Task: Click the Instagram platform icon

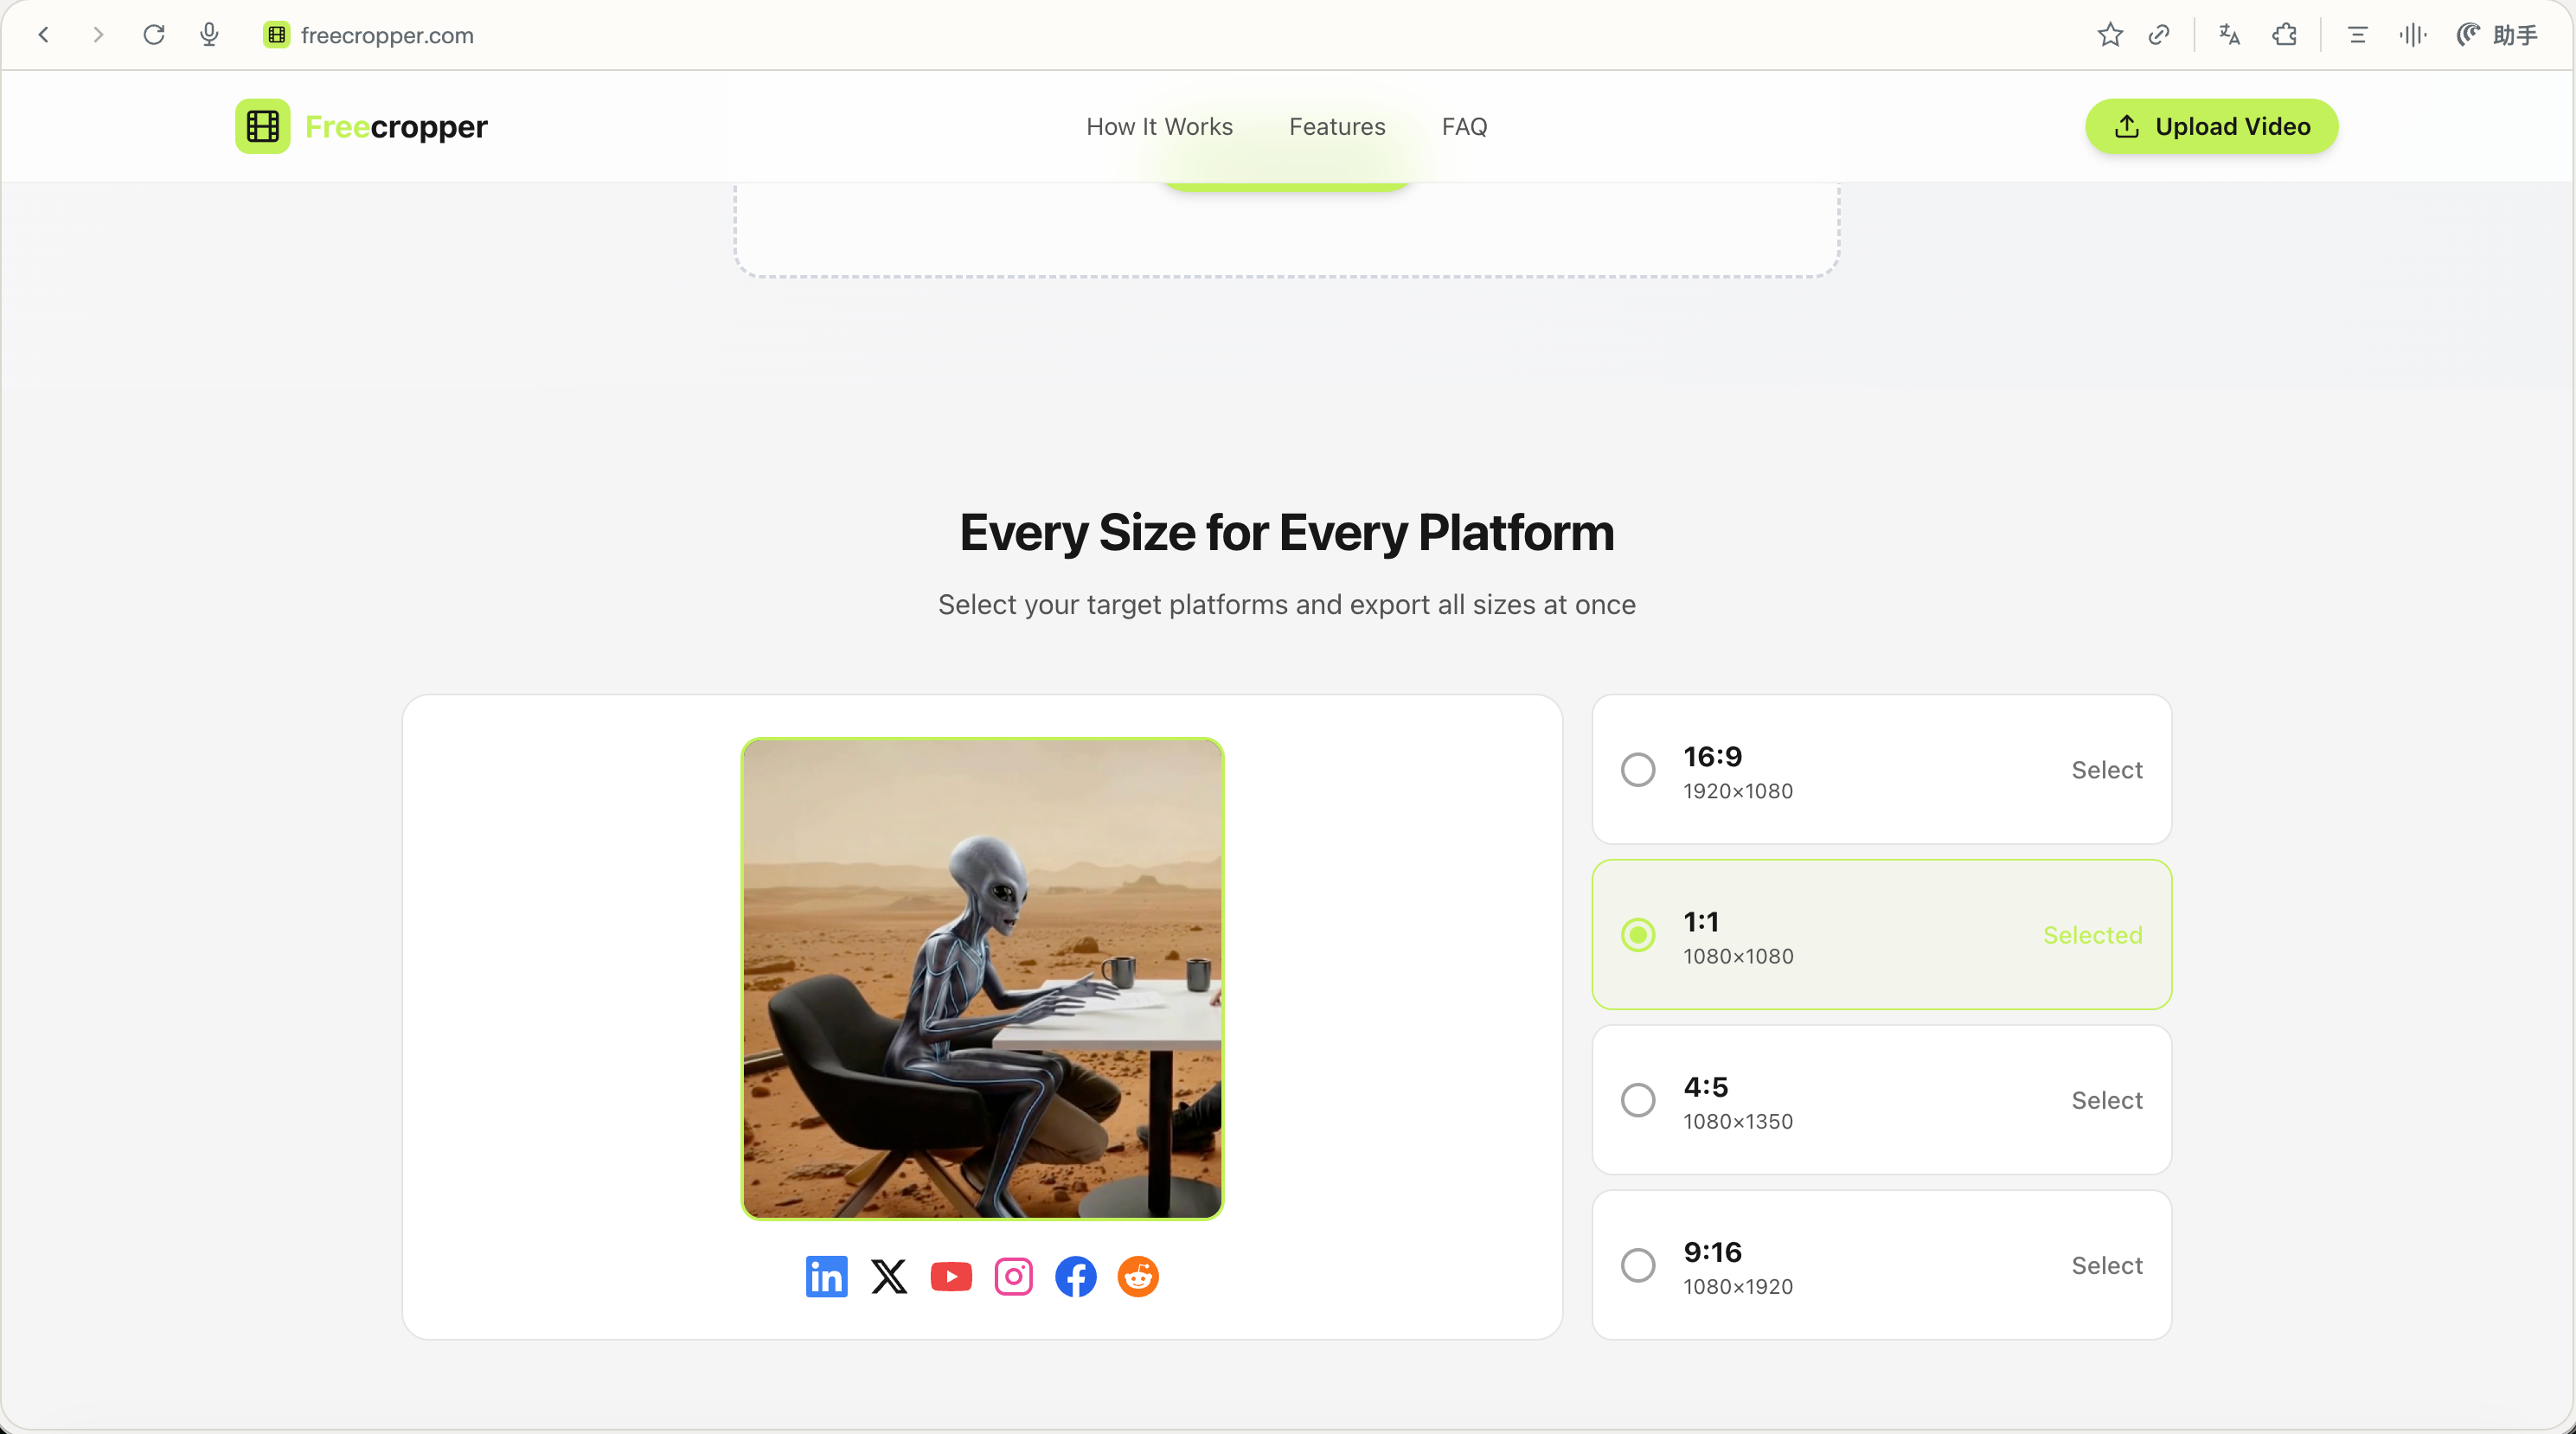Action: pos(1013,1277)
